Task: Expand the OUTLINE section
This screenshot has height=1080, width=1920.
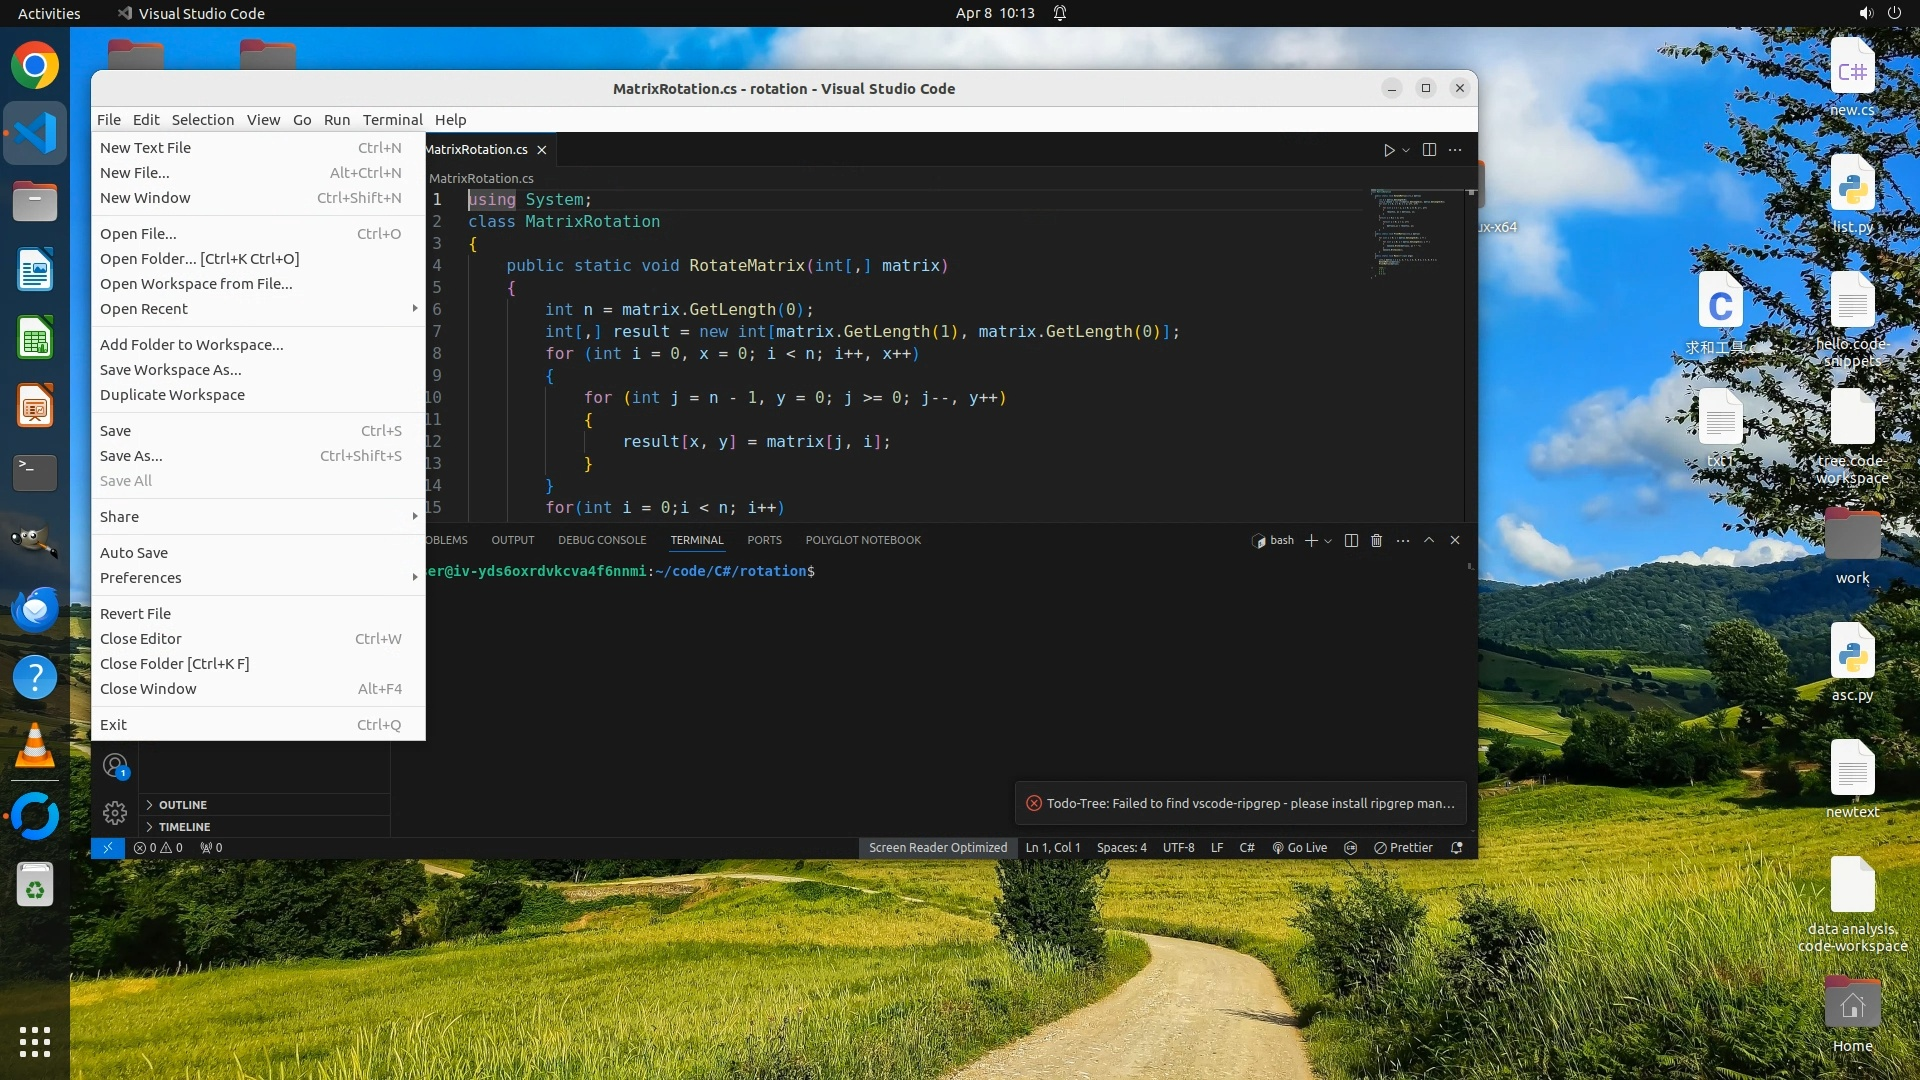Action: click(183, 805)
